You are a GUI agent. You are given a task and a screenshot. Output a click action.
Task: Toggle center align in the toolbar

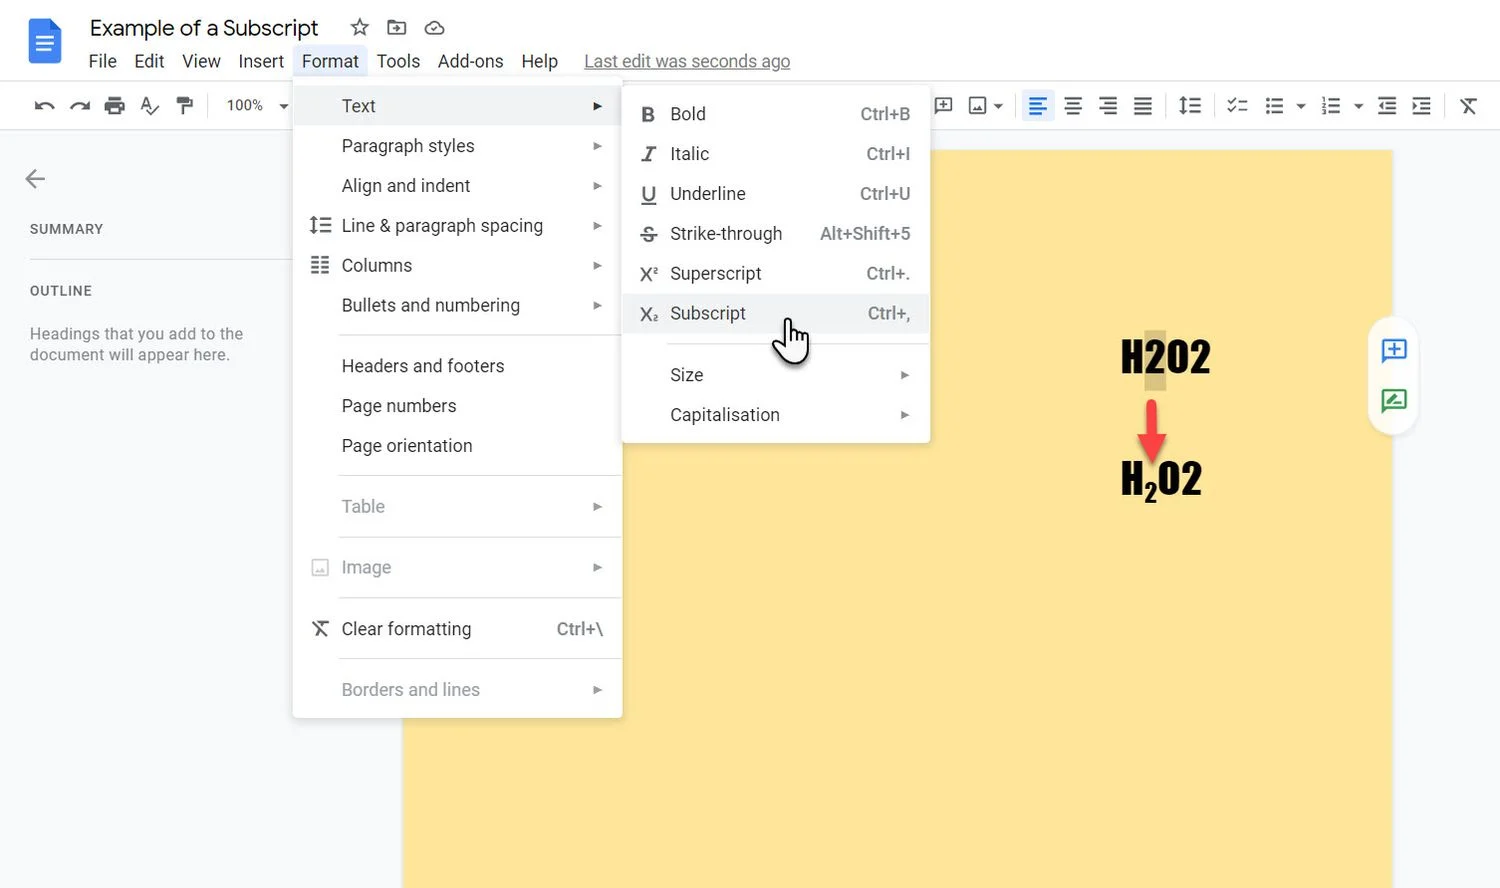pos(1073,105)
